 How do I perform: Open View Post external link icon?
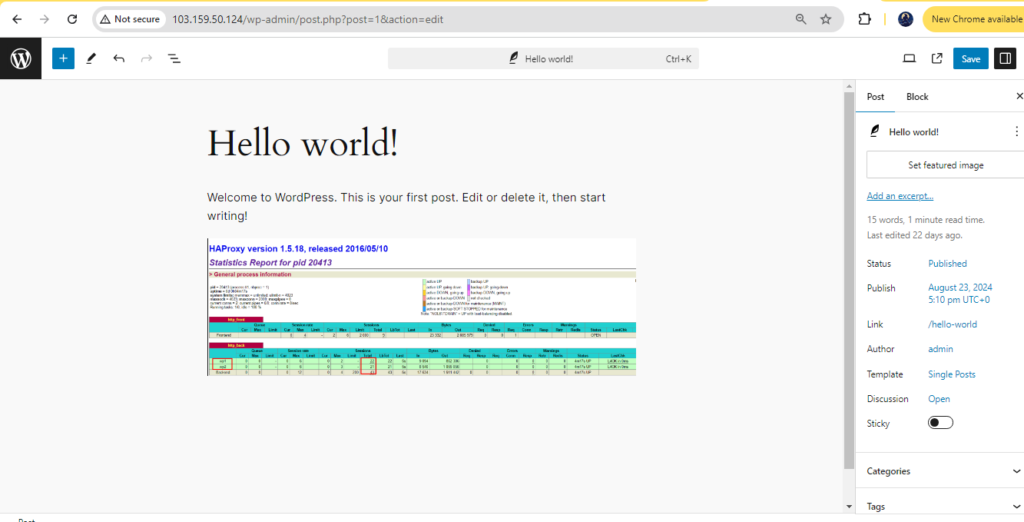937,59
